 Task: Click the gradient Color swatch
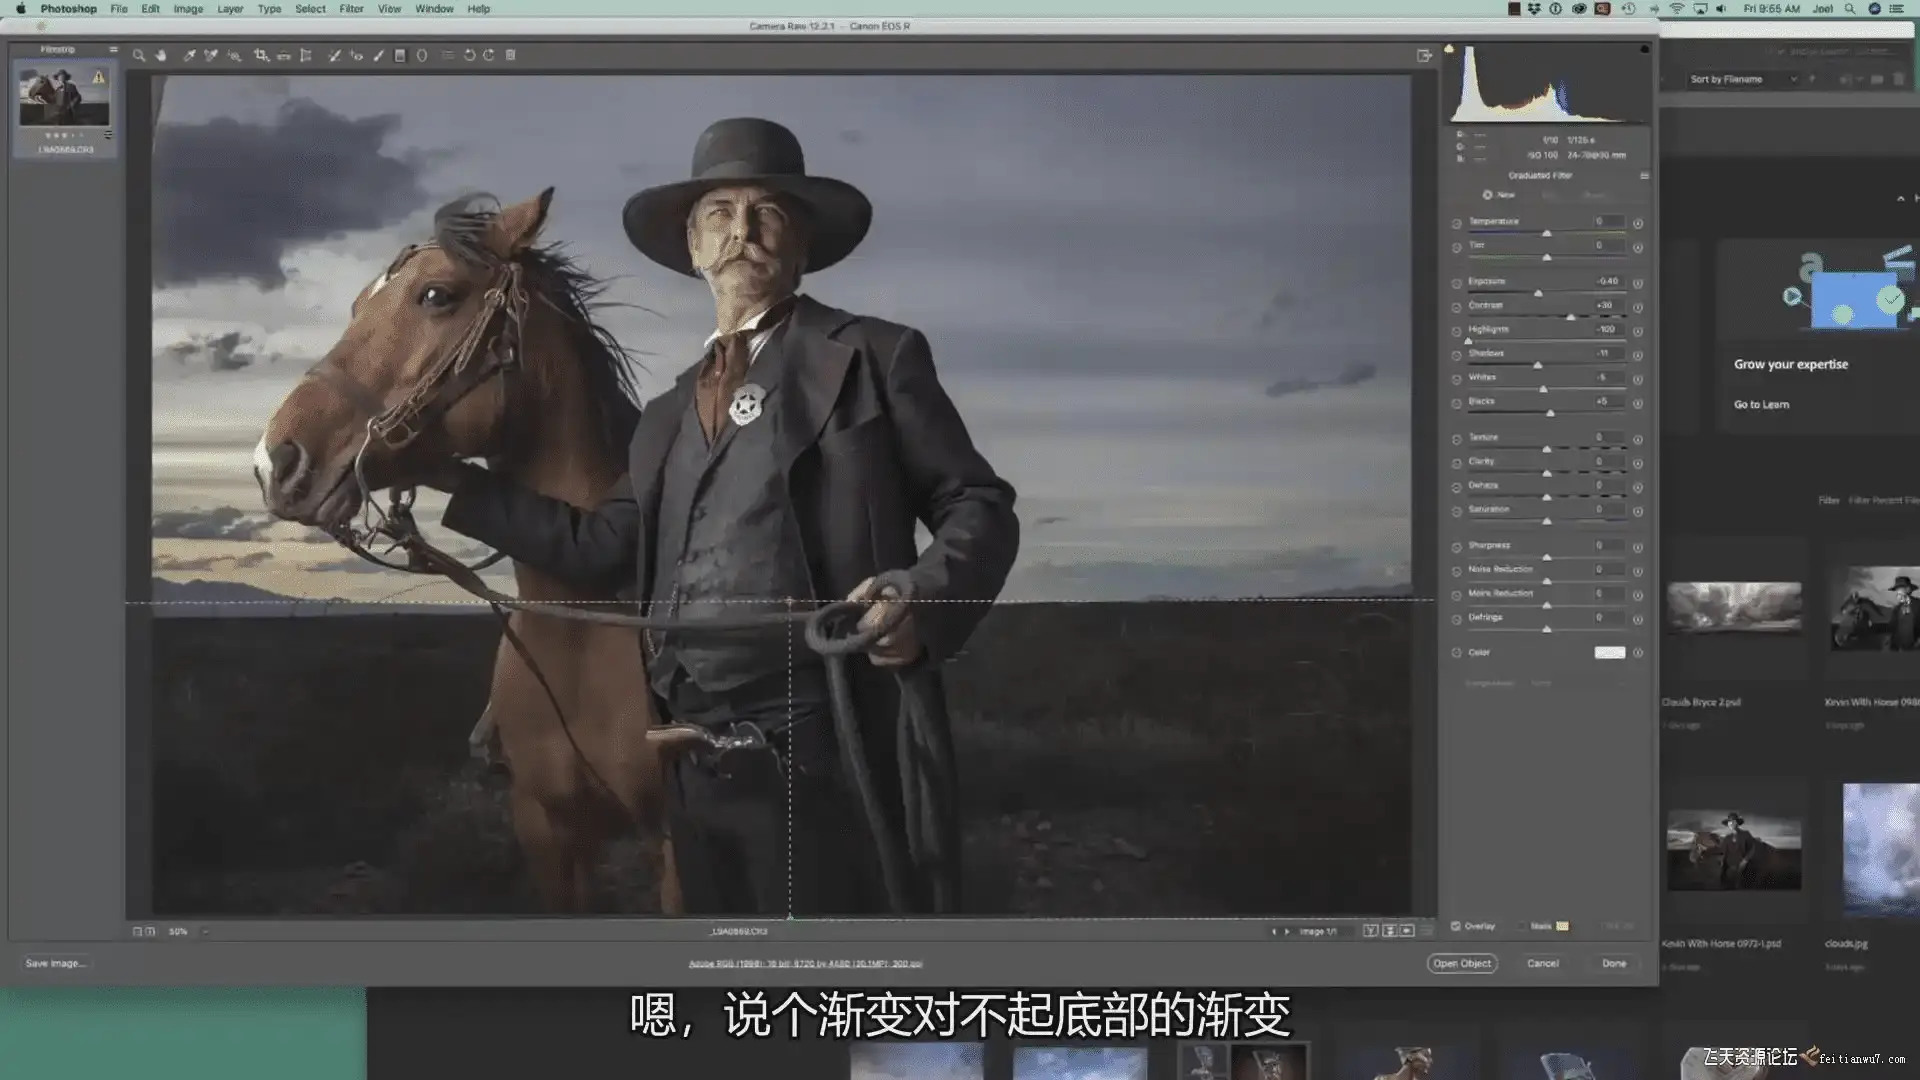tap(1609, 653)
